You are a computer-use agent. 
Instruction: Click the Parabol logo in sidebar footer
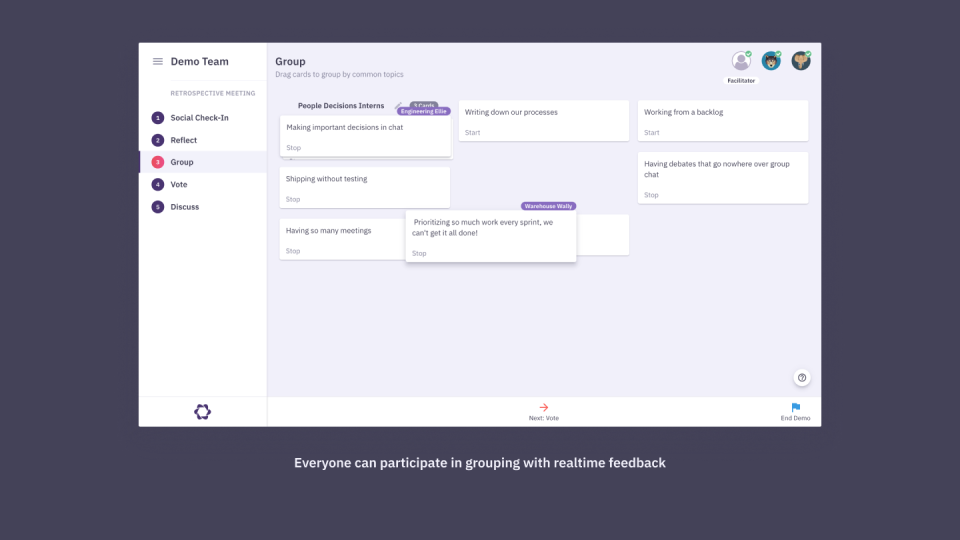pos(203,412)
